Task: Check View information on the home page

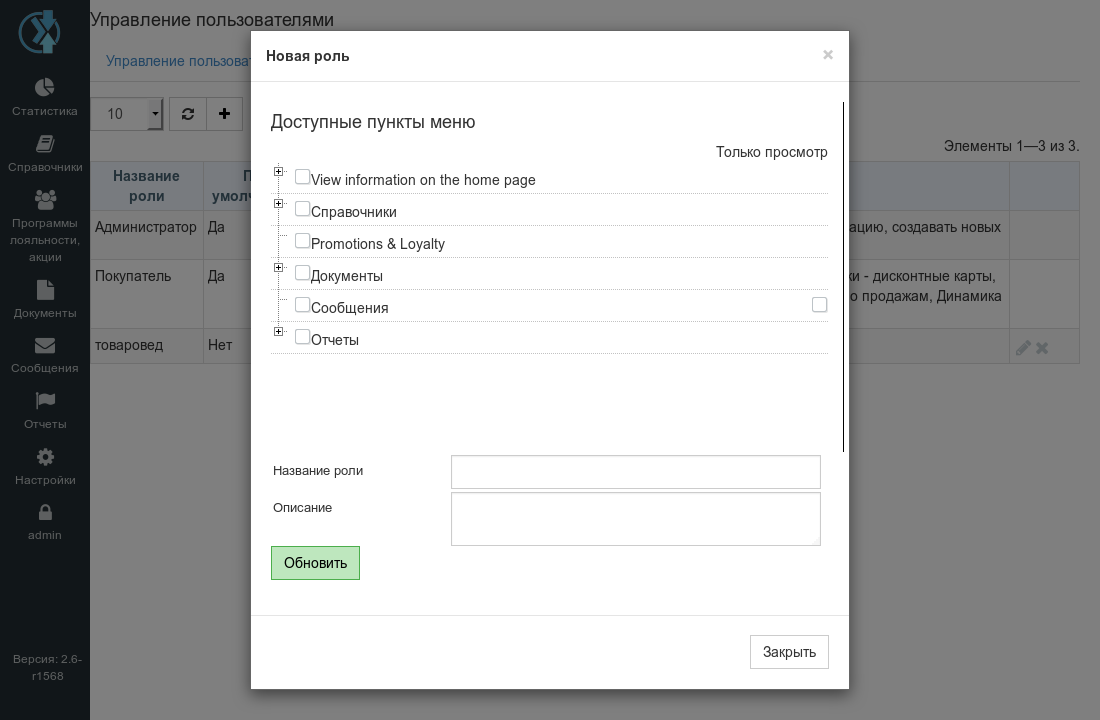Action: pos(302,177)
